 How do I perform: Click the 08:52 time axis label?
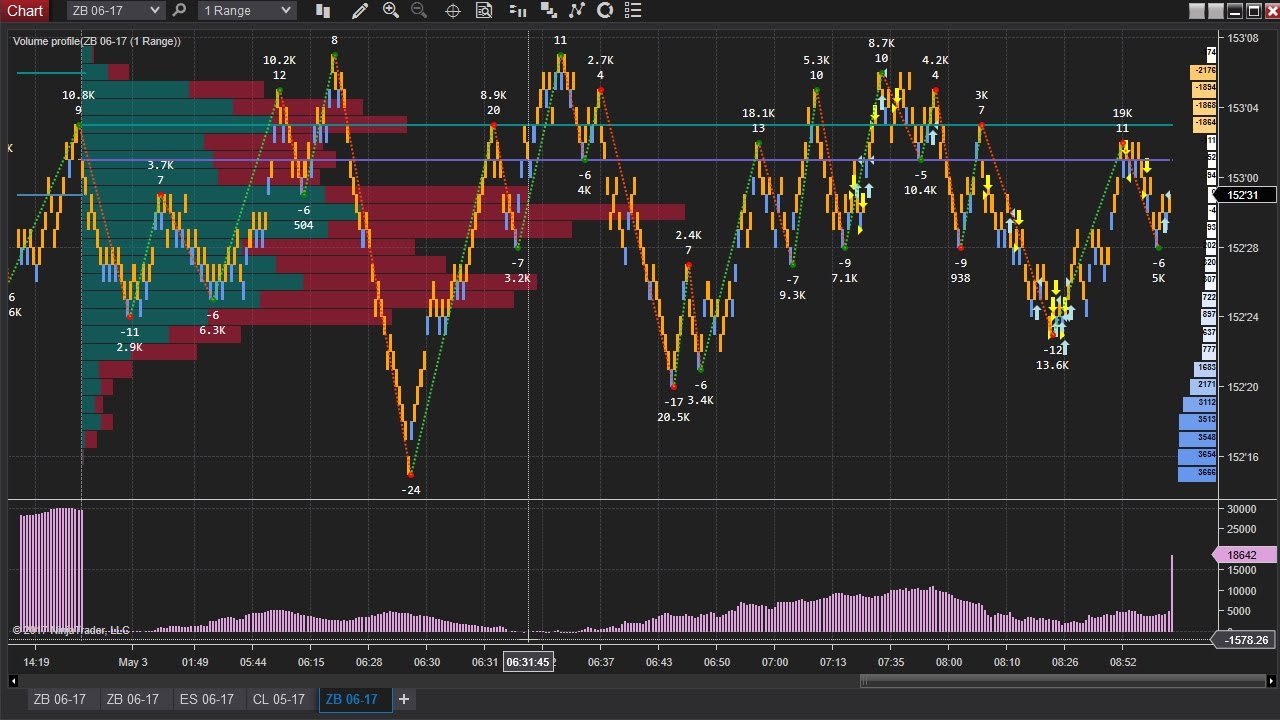click(x=1123, y=662)
